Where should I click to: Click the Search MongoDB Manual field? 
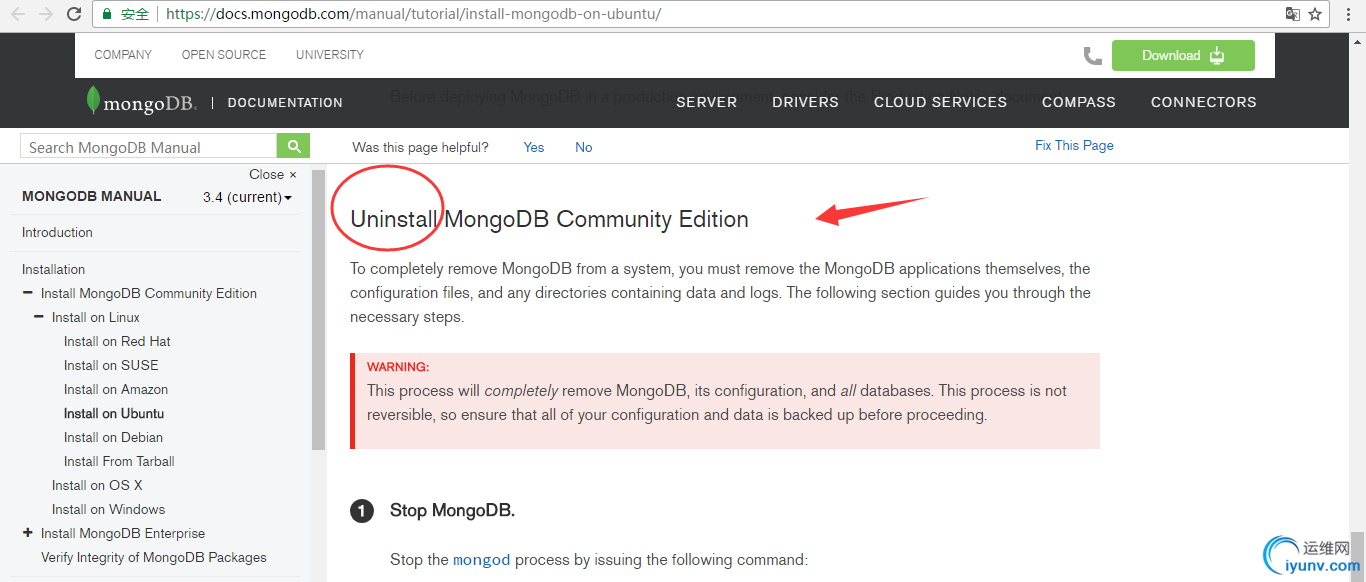(148, 147)
